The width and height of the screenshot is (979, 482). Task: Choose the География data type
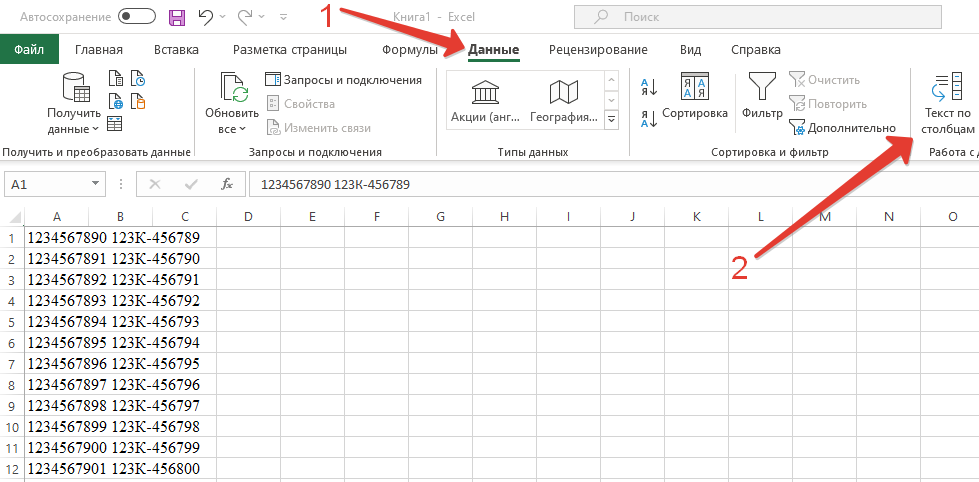(564, 101)
